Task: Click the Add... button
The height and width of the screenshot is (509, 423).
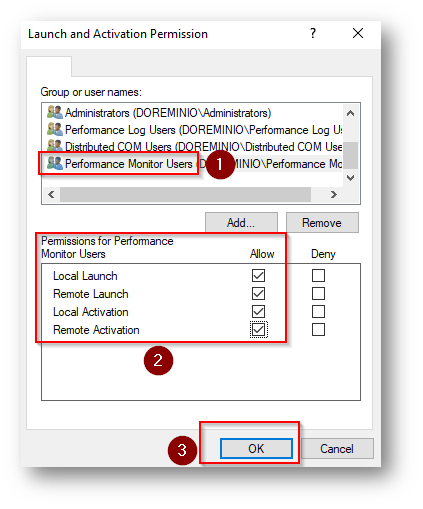Action: tap(241, 222)
